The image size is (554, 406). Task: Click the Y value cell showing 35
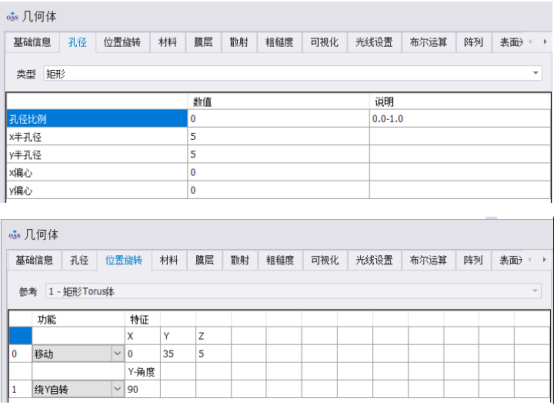pyautogui.click(x=178, y=353)
